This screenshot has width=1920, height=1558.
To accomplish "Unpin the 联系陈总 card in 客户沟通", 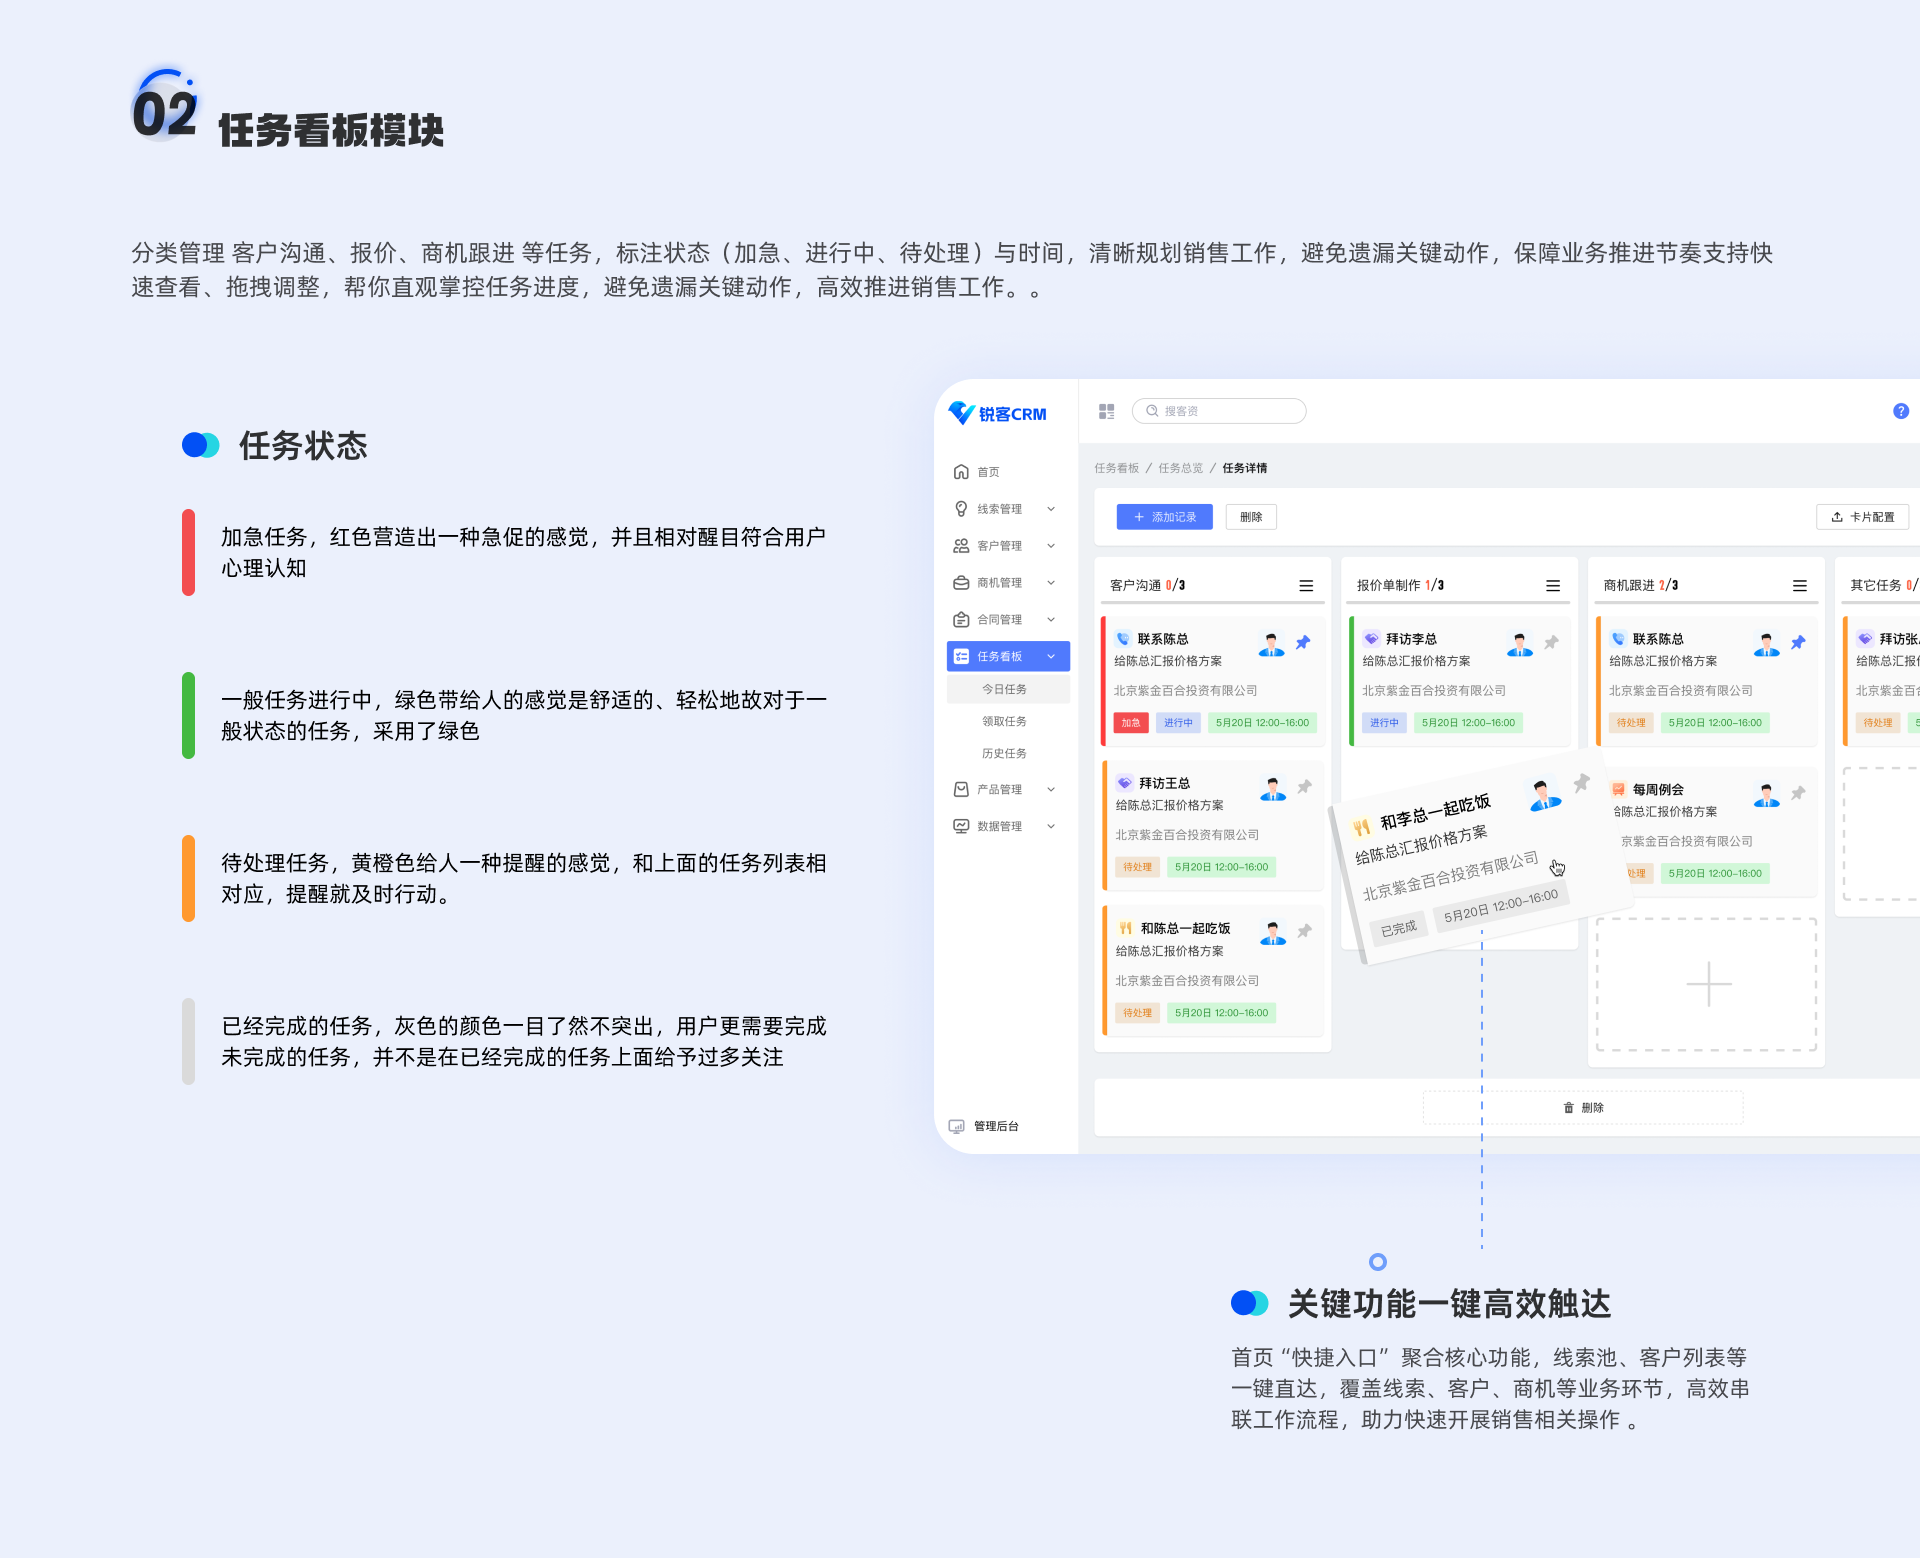I will click(1302, 643).
